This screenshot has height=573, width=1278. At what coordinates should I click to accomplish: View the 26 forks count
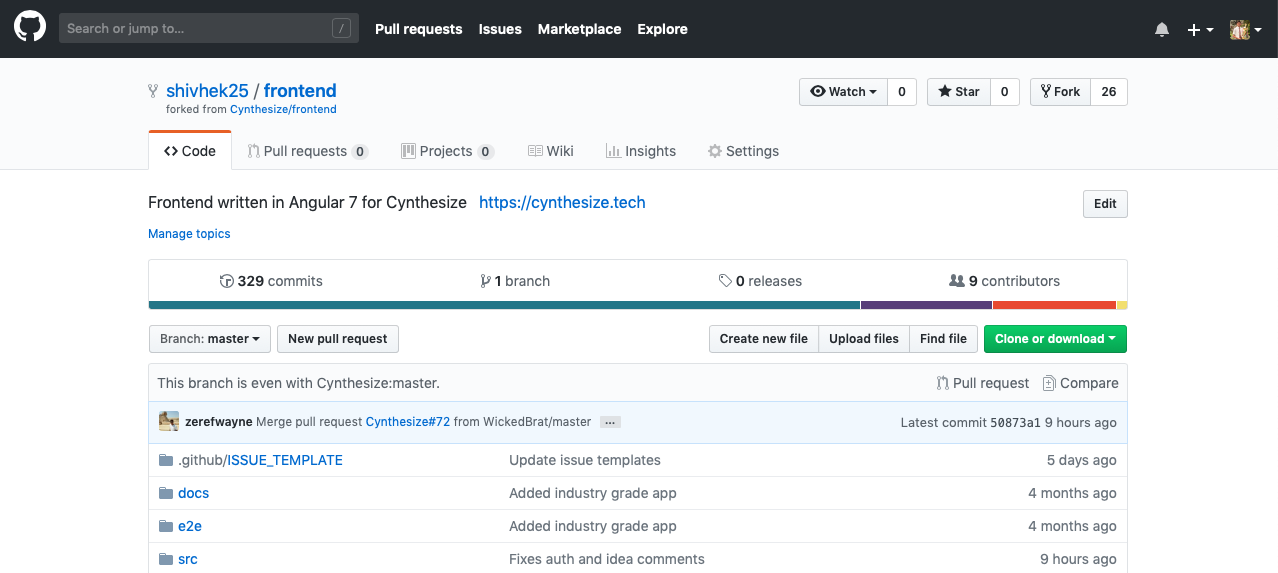[x=1109, y=92]
